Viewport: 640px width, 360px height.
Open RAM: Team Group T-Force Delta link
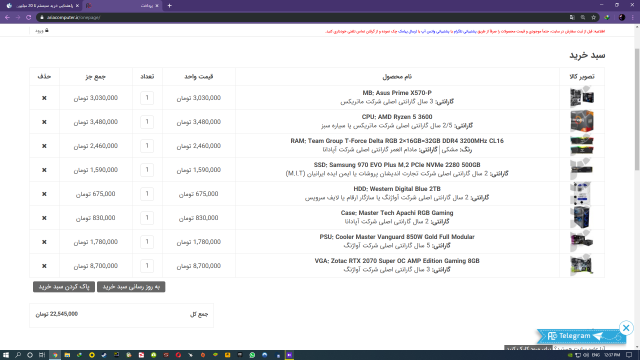pos(397,141)
